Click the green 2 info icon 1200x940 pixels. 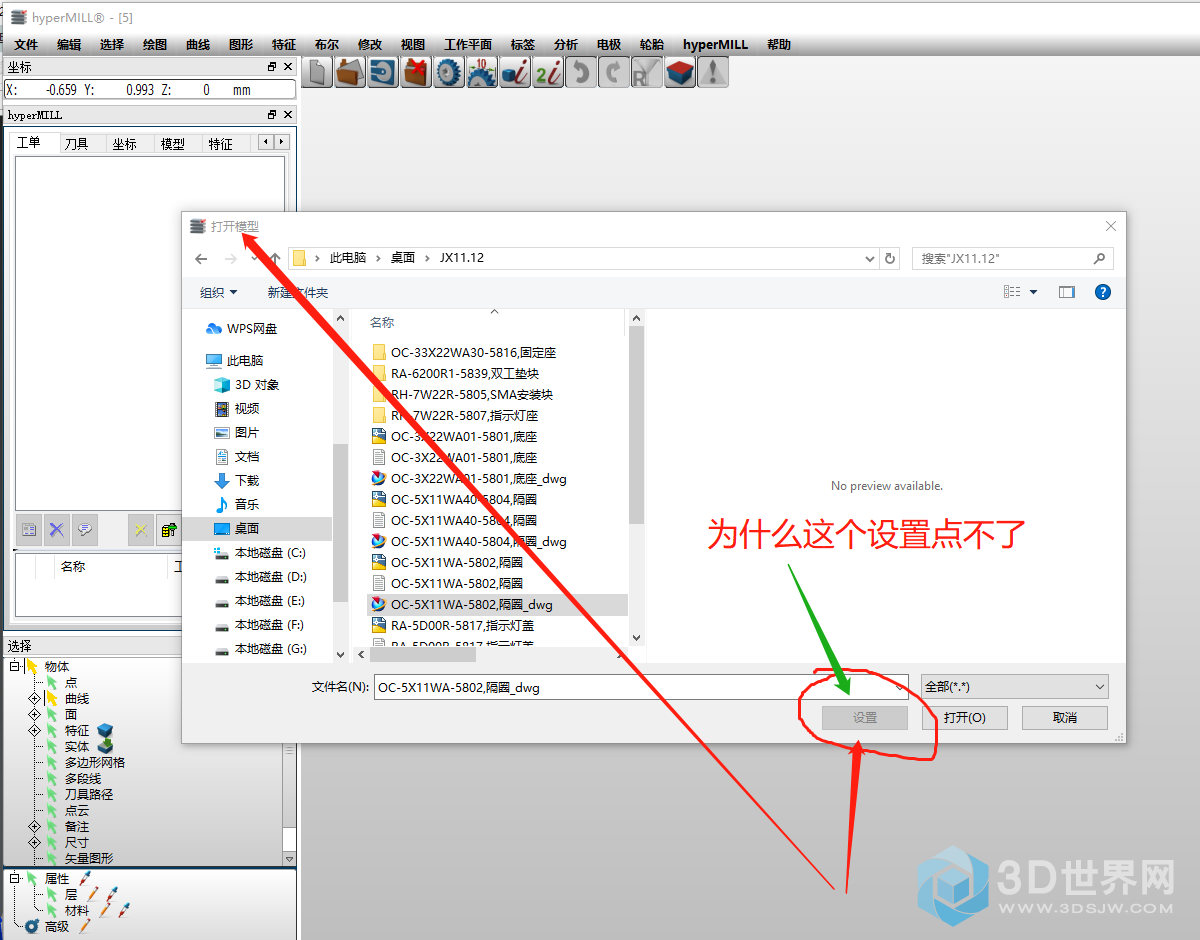(x=548, y=72)
